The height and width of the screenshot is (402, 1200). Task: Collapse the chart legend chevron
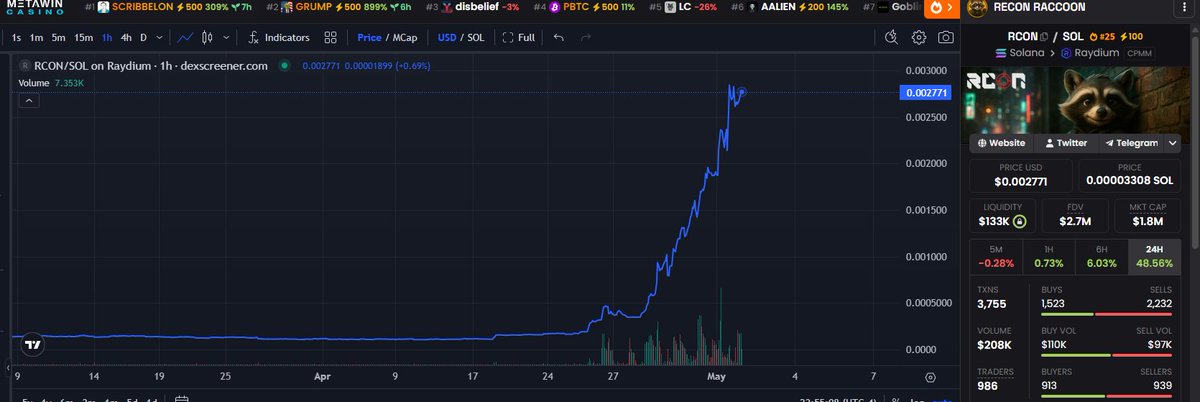click(x=28, y=101)
